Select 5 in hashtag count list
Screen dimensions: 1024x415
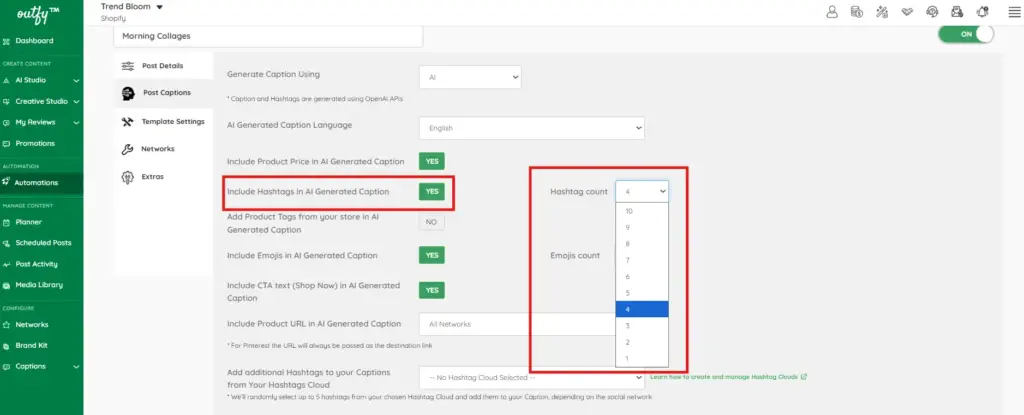(x=642, y=293)
